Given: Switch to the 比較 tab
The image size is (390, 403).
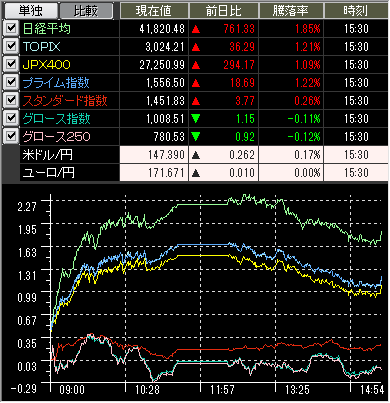Looking at the screenshot, I should point(86,11).
